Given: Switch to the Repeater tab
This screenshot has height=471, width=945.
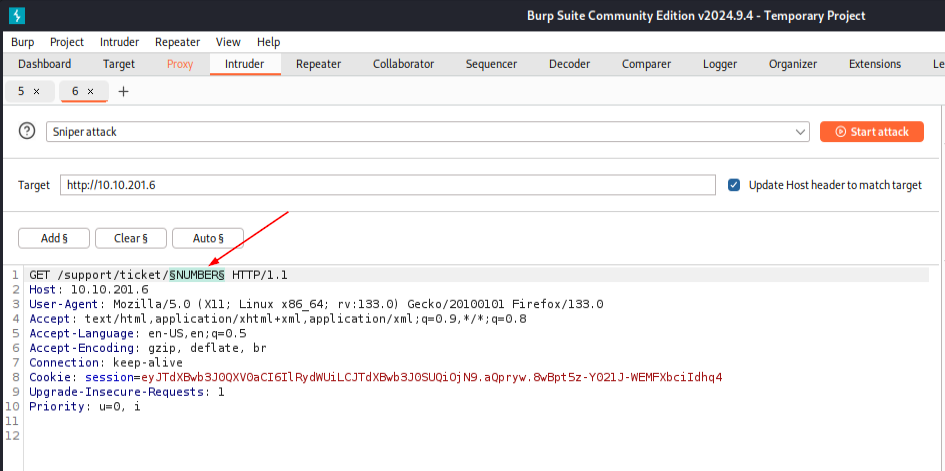Looking at the screenshot, I should point(318,64).
